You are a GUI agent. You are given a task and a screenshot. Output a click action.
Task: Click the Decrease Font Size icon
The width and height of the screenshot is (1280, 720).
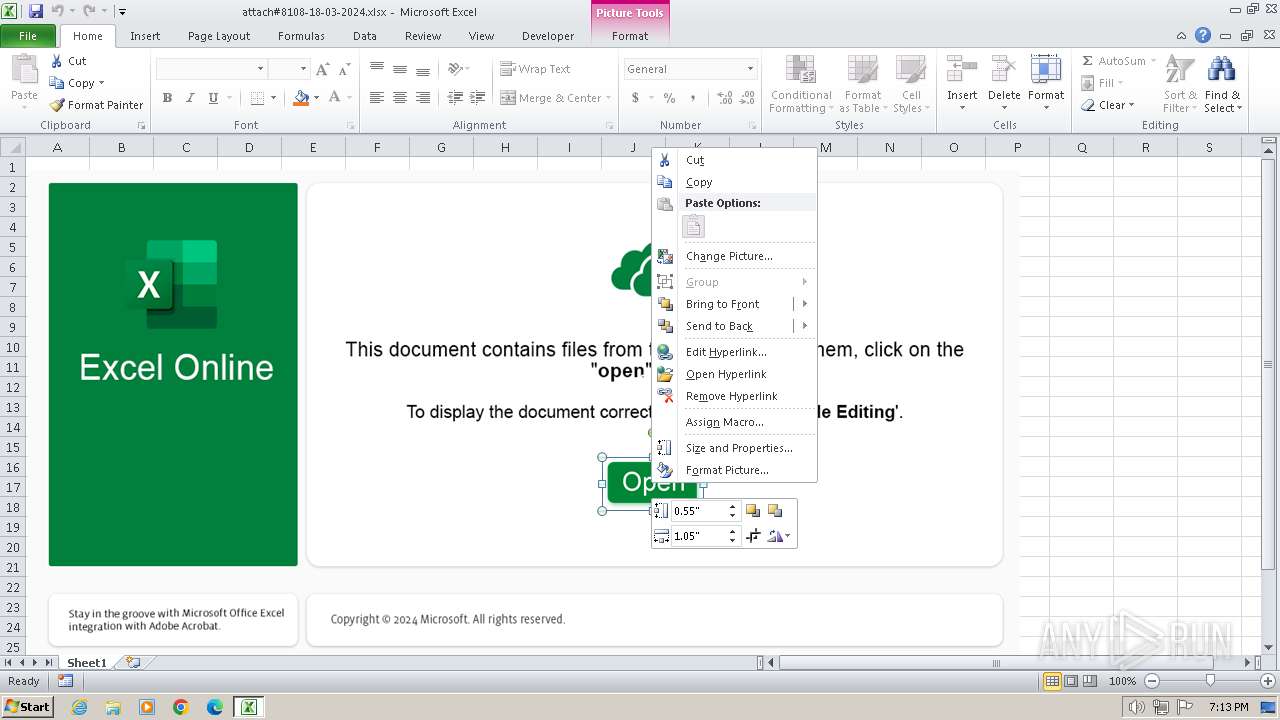click(x=345, y=69)
